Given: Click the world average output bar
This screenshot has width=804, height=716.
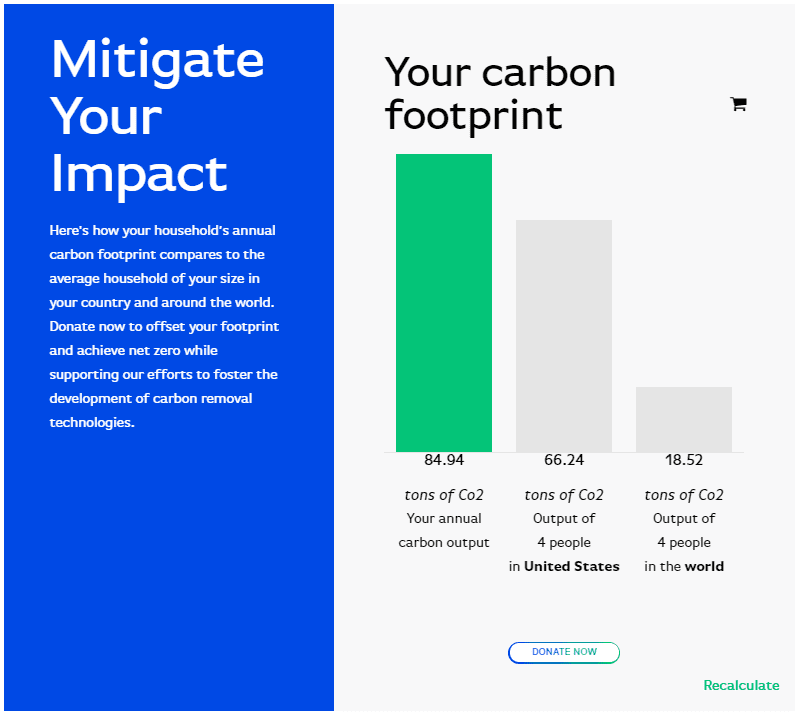Looking at the screenshot, I should (684, 419).
